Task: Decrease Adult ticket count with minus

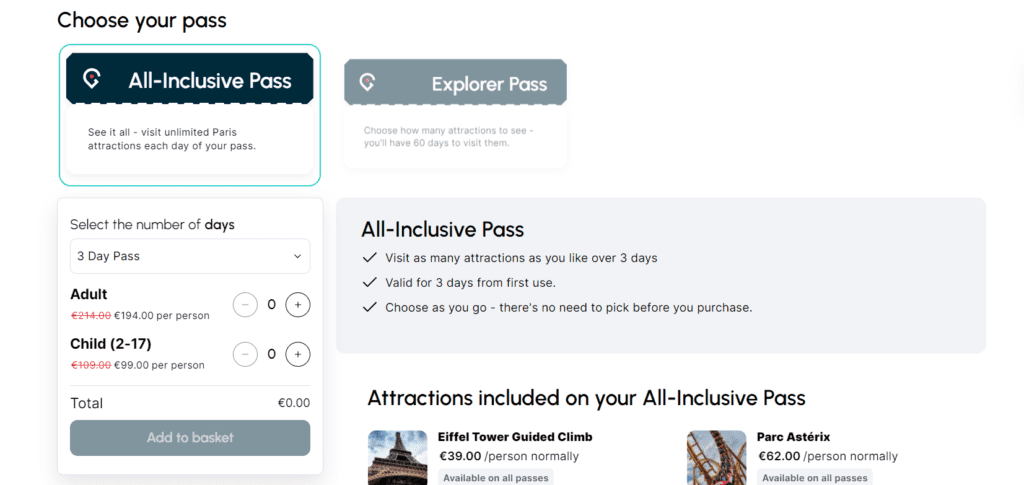Action: 246,304
